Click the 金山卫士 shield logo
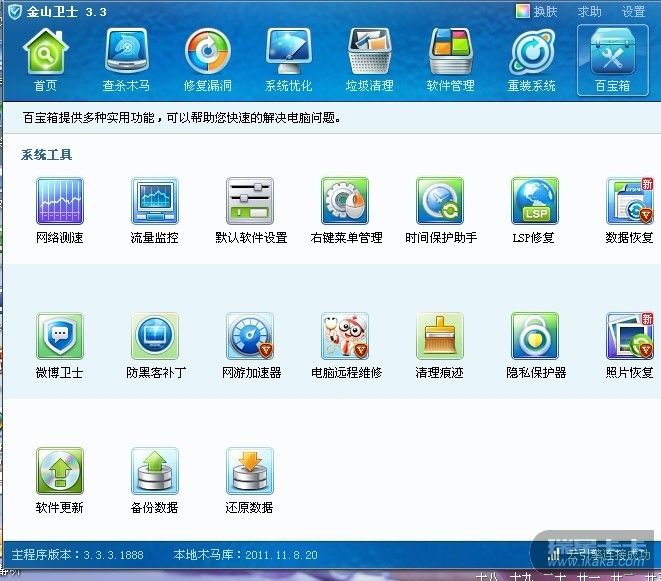This screenshot has height=581, width=661. (x=15, y=11)
